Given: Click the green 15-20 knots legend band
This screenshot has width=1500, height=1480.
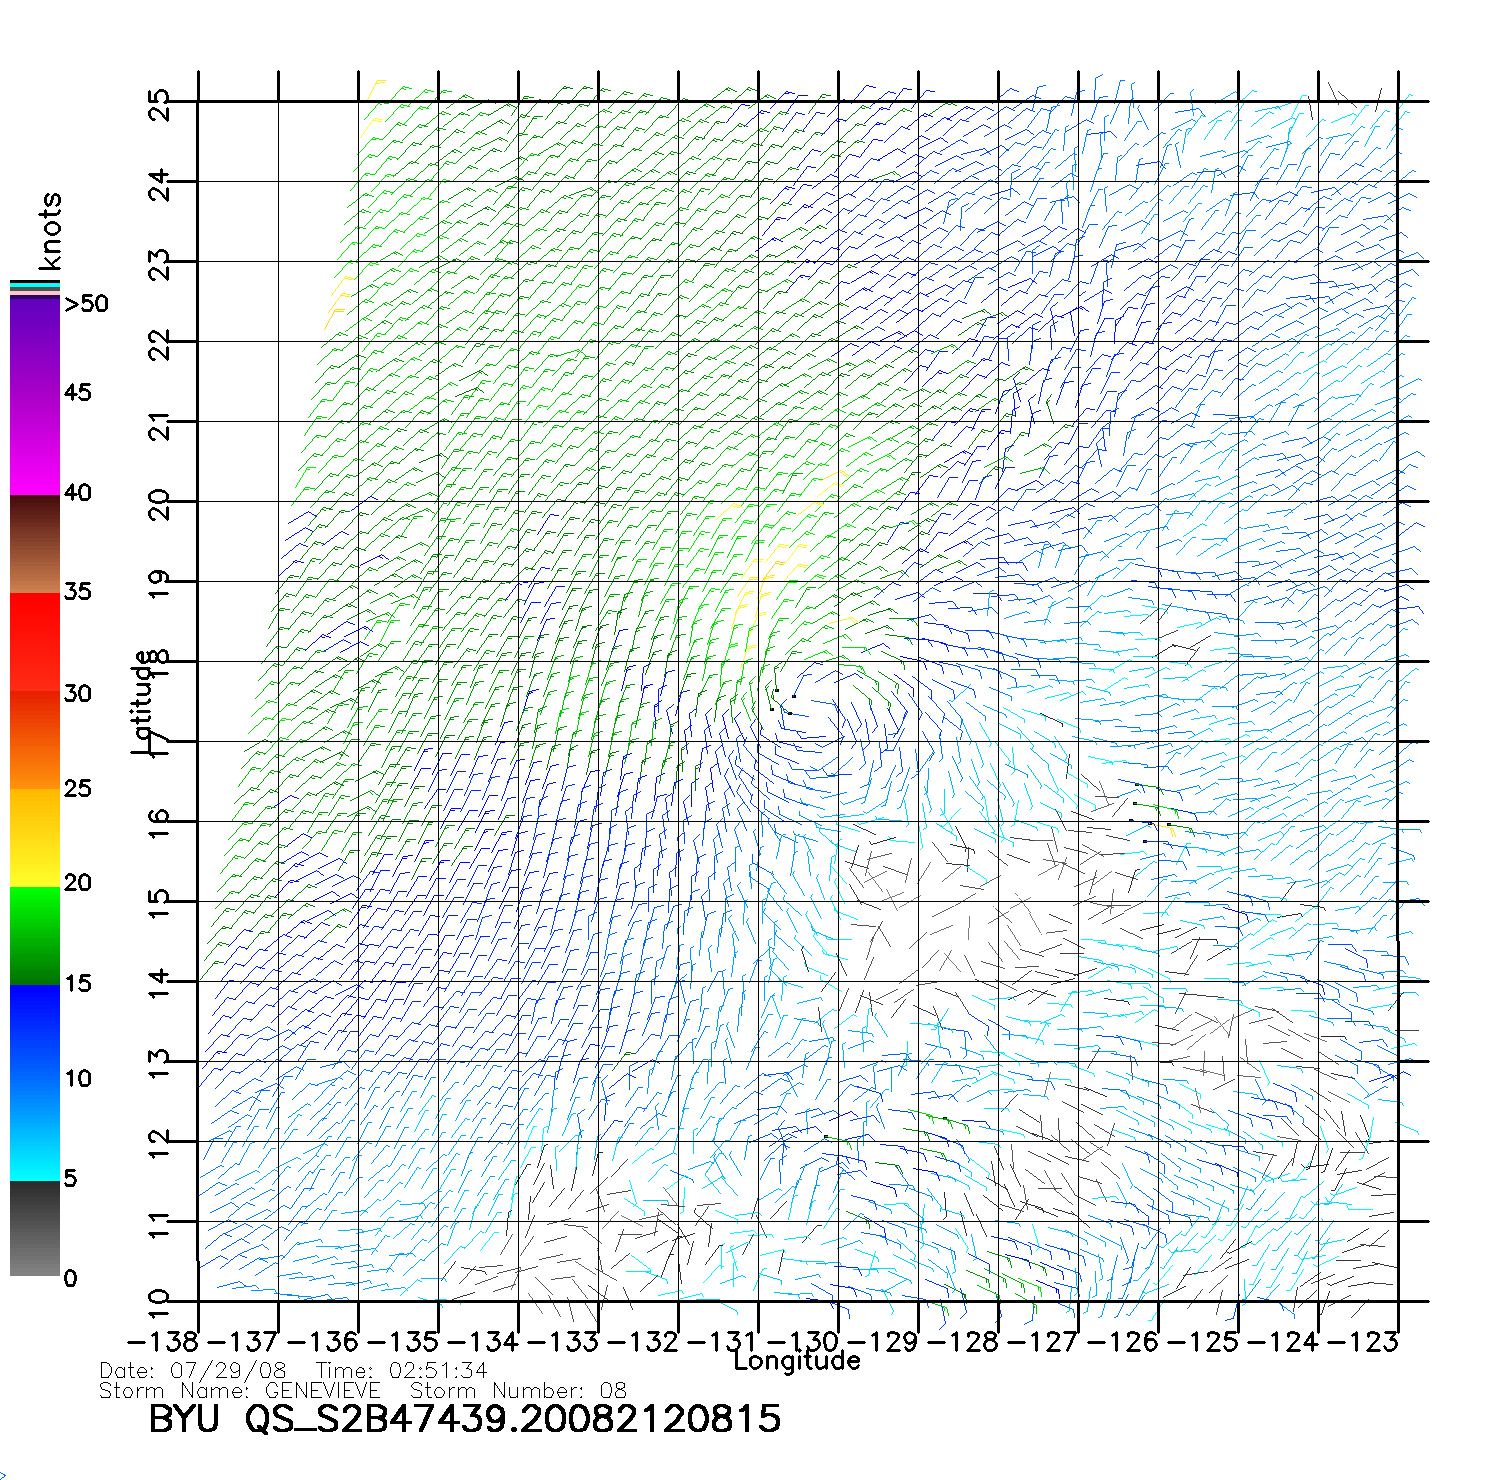Looking at the screenshot, I should [34, 935].
